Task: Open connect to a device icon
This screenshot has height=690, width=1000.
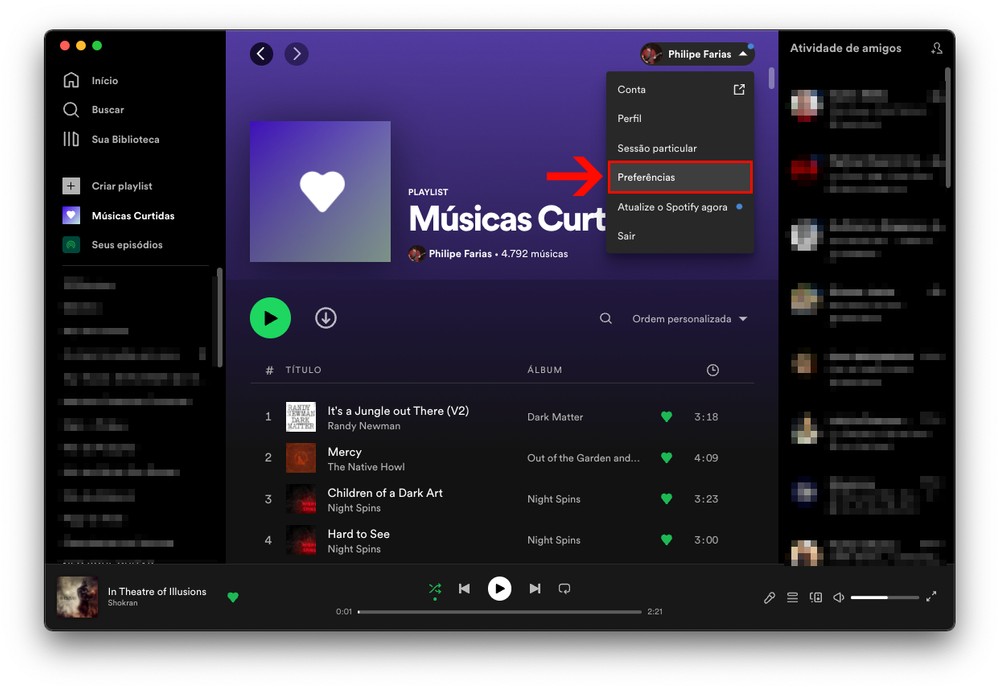Action: (816, 597)
